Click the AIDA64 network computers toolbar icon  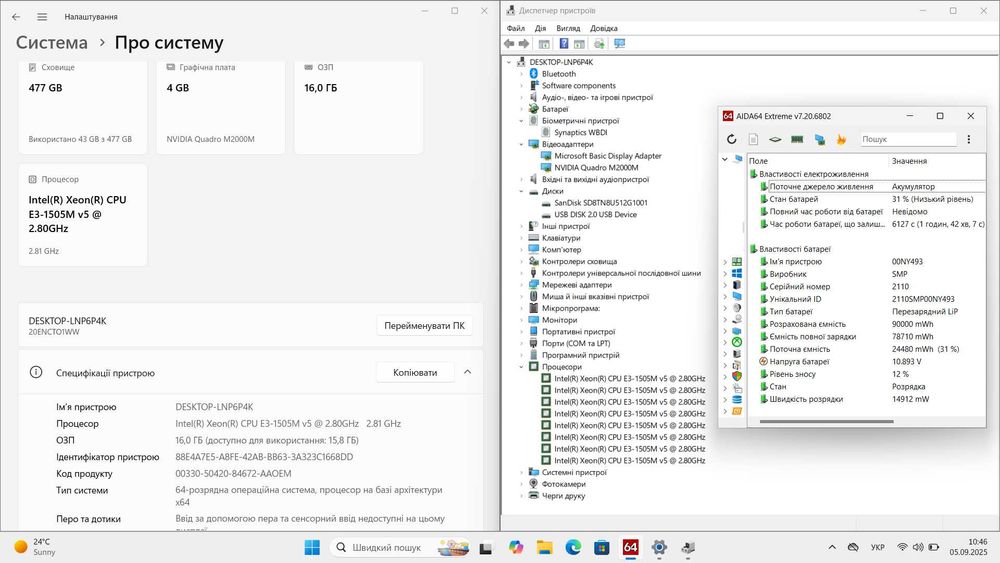pos(820,139)
